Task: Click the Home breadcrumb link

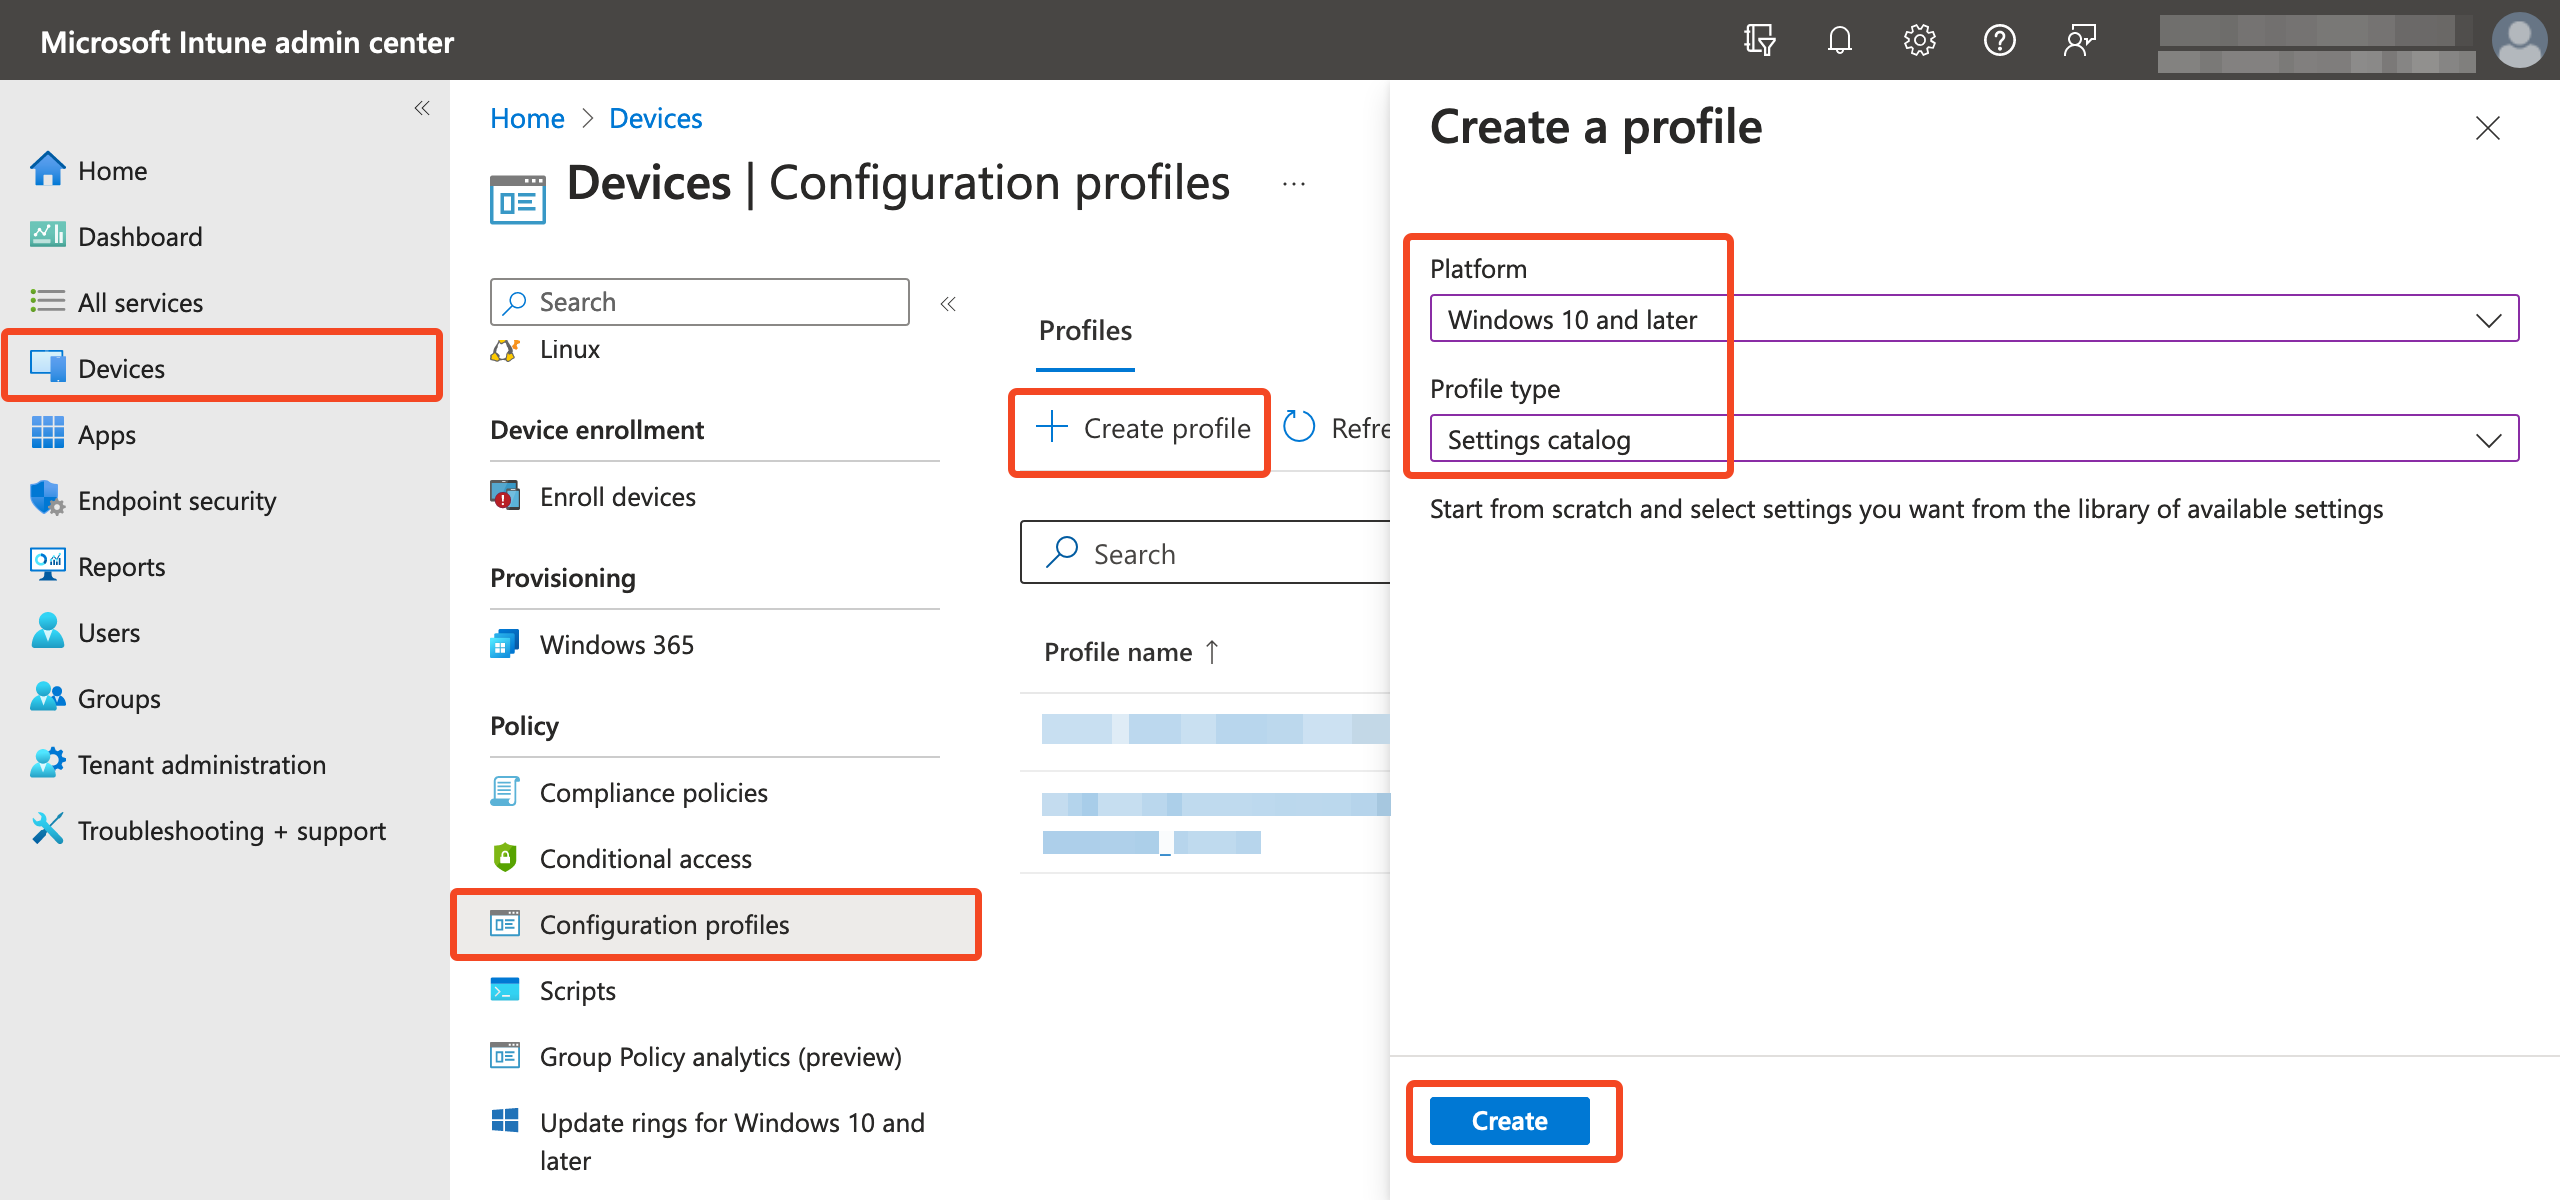Action: (527, 118)
